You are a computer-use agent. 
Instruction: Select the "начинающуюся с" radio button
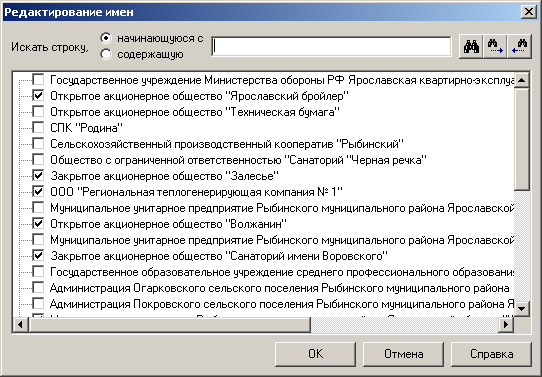(106, 38)
